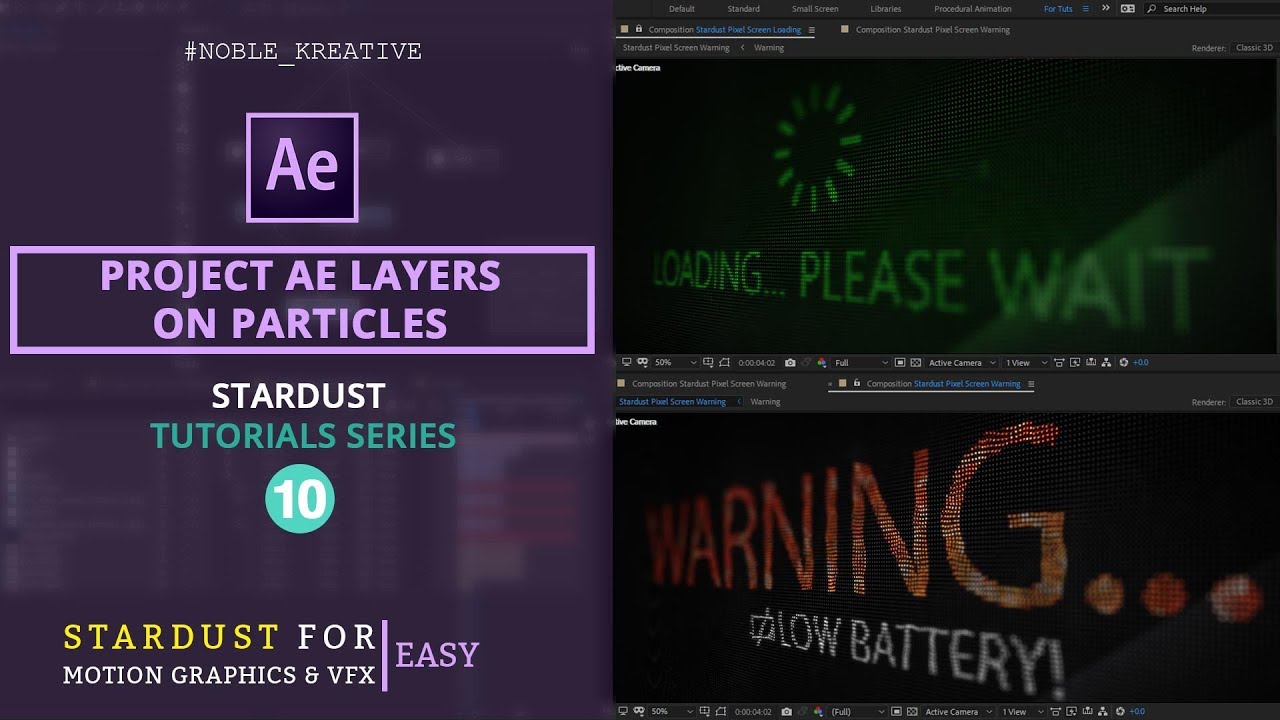Click Warning breadcrumb in bottom viewer
1280x720 pixels.
[x=765, y=402]
